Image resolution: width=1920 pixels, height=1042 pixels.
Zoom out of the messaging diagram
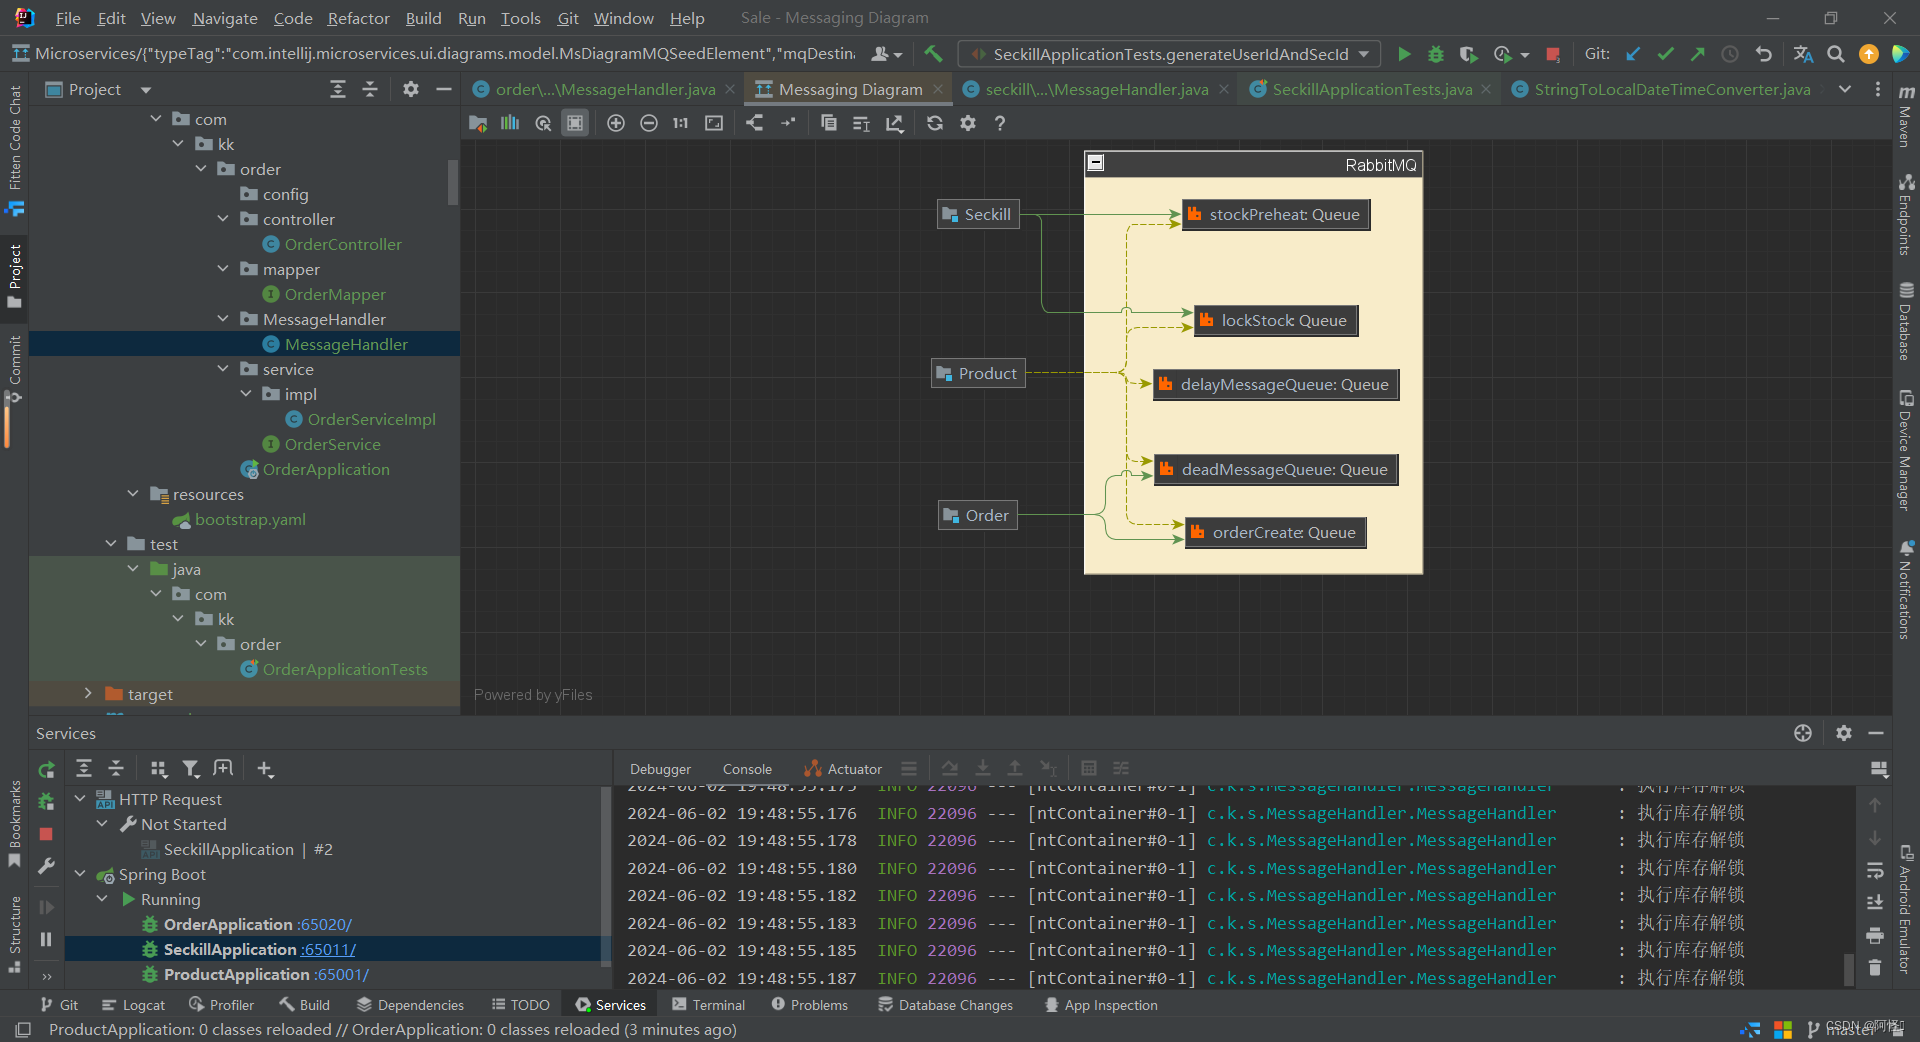pos(648,123)
